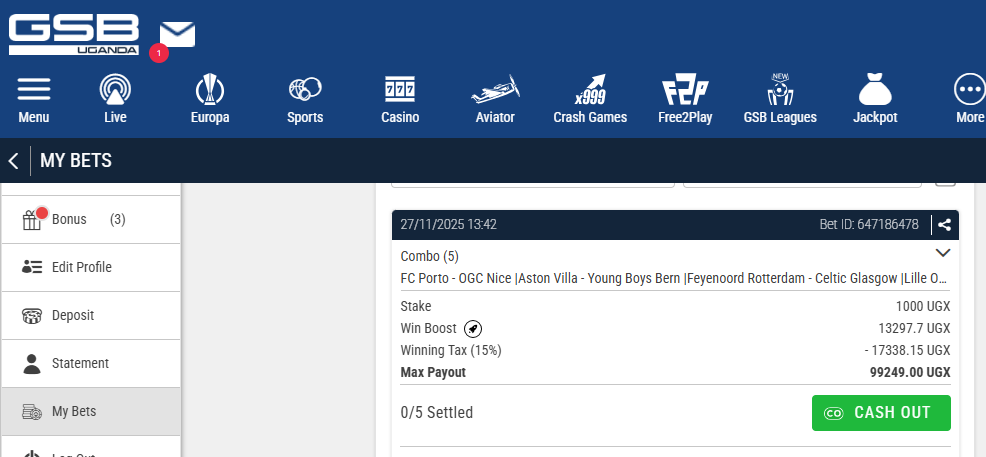Go back from My Bets
This screenshot has height=457, width=986.
point(14,161)
